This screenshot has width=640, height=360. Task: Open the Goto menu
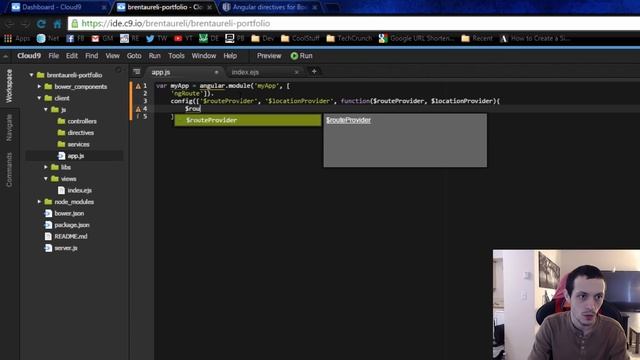(134, 56)
